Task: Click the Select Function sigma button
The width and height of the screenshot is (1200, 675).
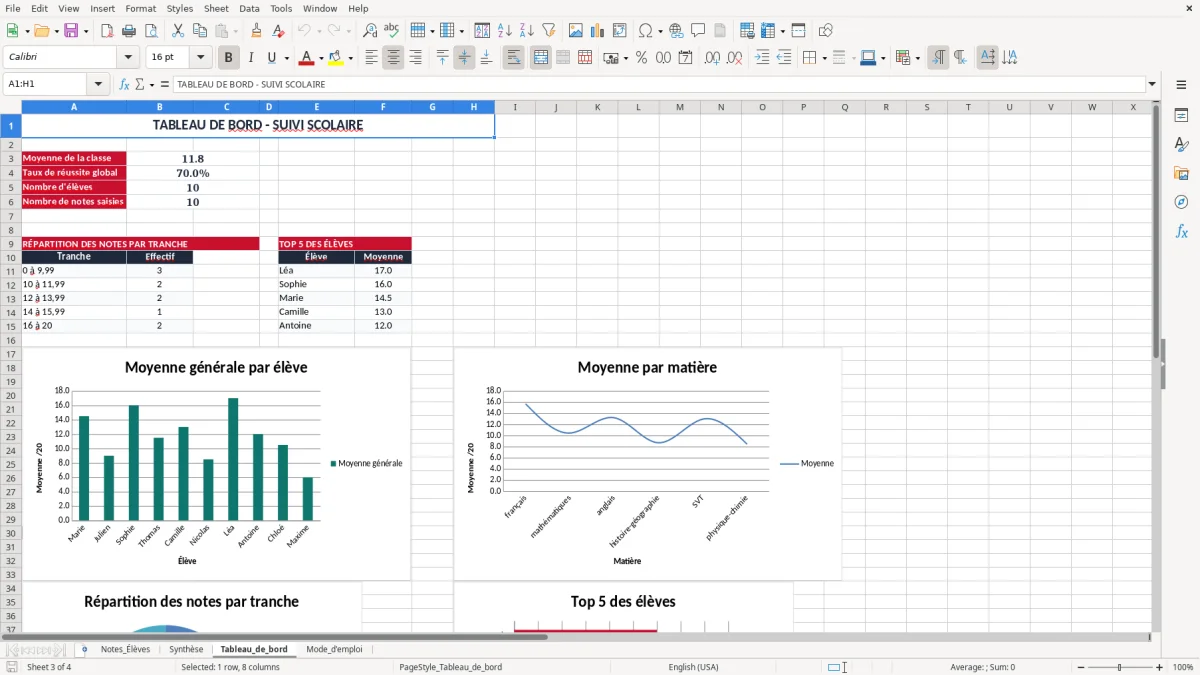Action: (142, 84)
